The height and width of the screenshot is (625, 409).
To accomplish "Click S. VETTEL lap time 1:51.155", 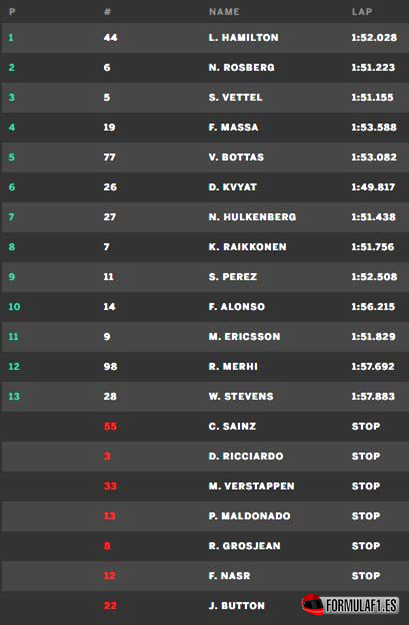I will [x=372, y=97].
